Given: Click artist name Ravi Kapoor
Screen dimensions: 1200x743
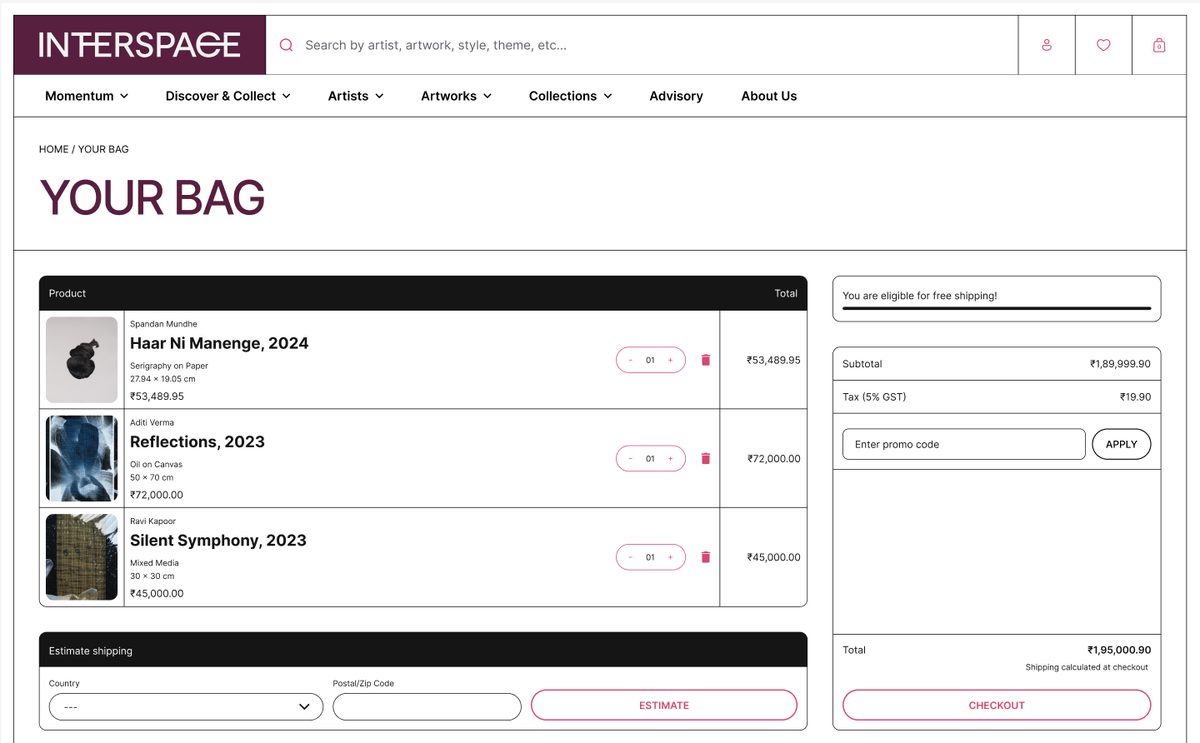Looking at the screenshot, I should pyautogui.click(x=153, y=521).
